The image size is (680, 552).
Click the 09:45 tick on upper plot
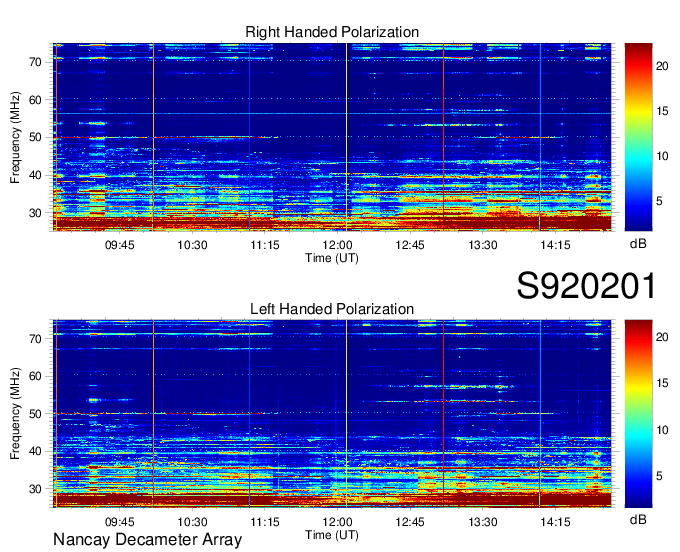pyautogui.click(x=120, y=245)
